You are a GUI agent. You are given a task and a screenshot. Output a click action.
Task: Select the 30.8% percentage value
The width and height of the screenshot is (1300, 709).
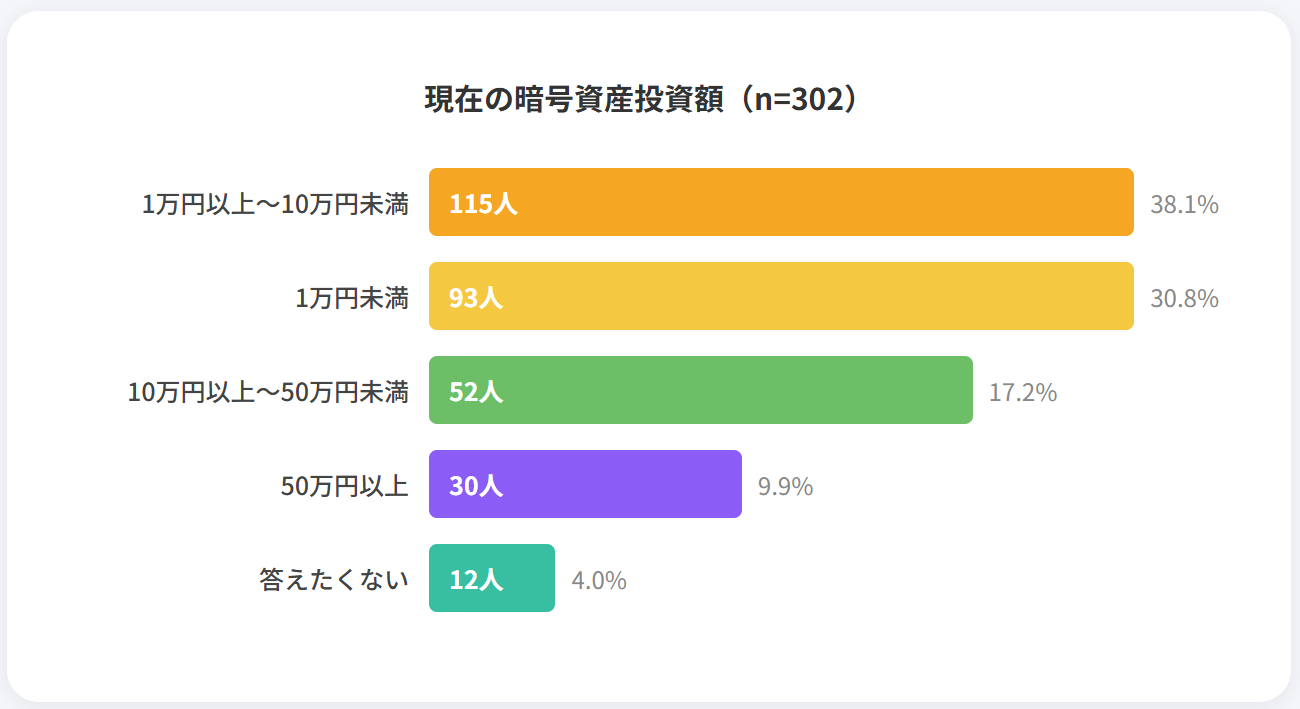pos(1184,298)
